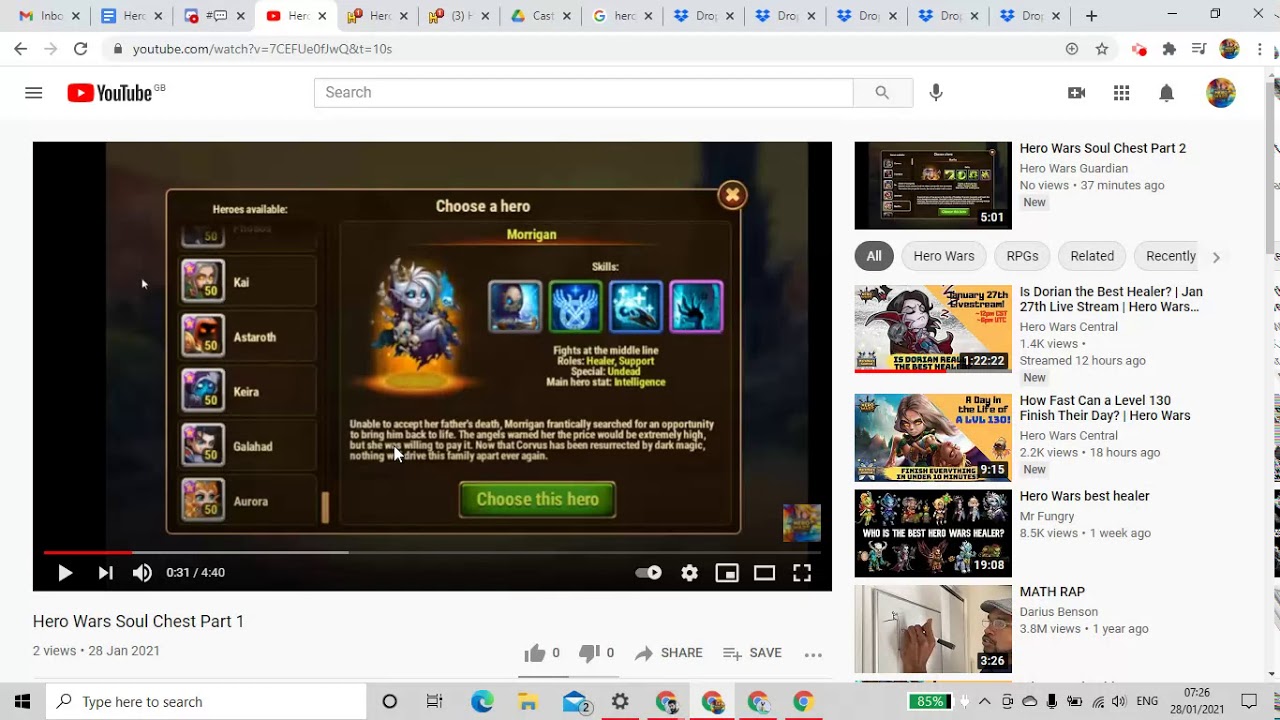Bookmark this page with star
This screenshot has width=1280, height=720.
click(1102, 49)
